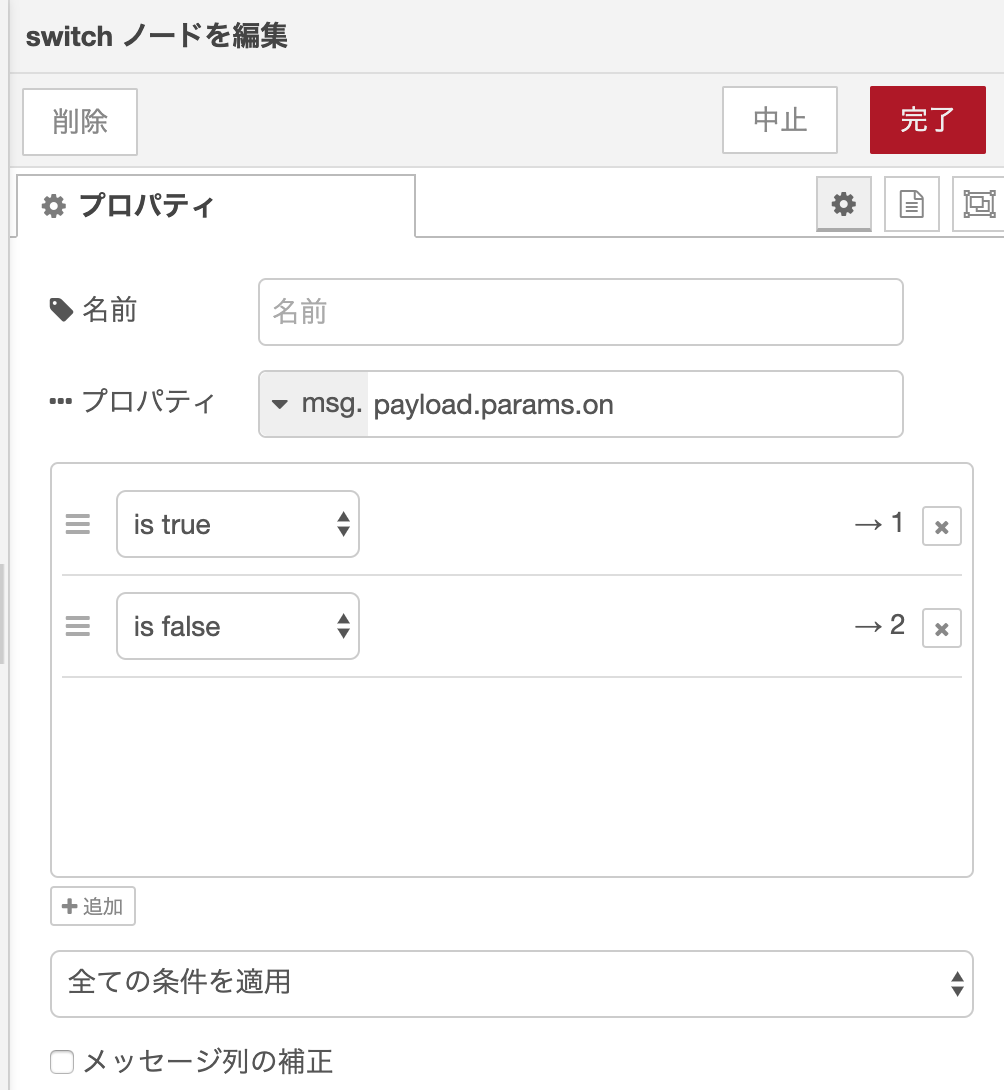Remove the 'is false' rule
1004x1090 pixels.
[x=941, y=626]
